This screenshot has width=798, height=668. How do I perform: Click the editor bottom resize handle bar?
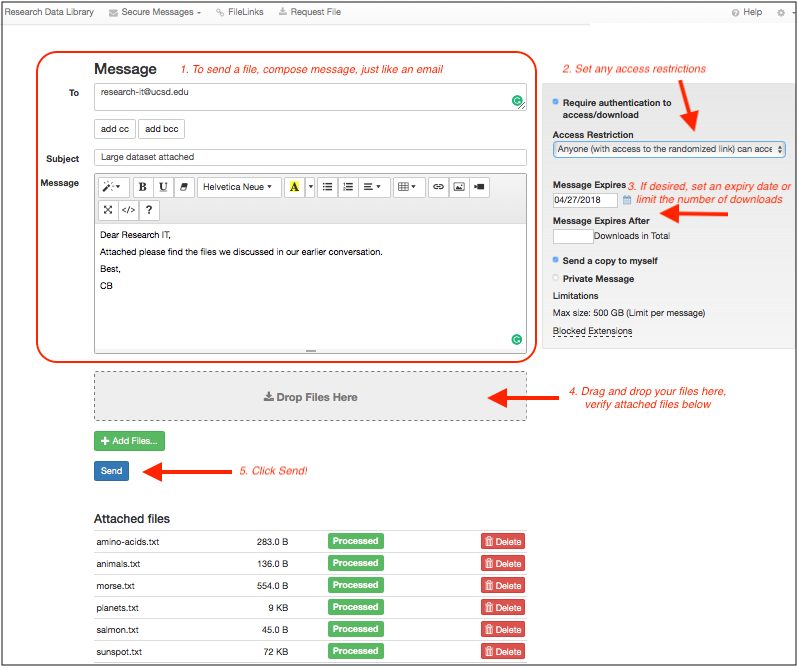tap(310, 351)
